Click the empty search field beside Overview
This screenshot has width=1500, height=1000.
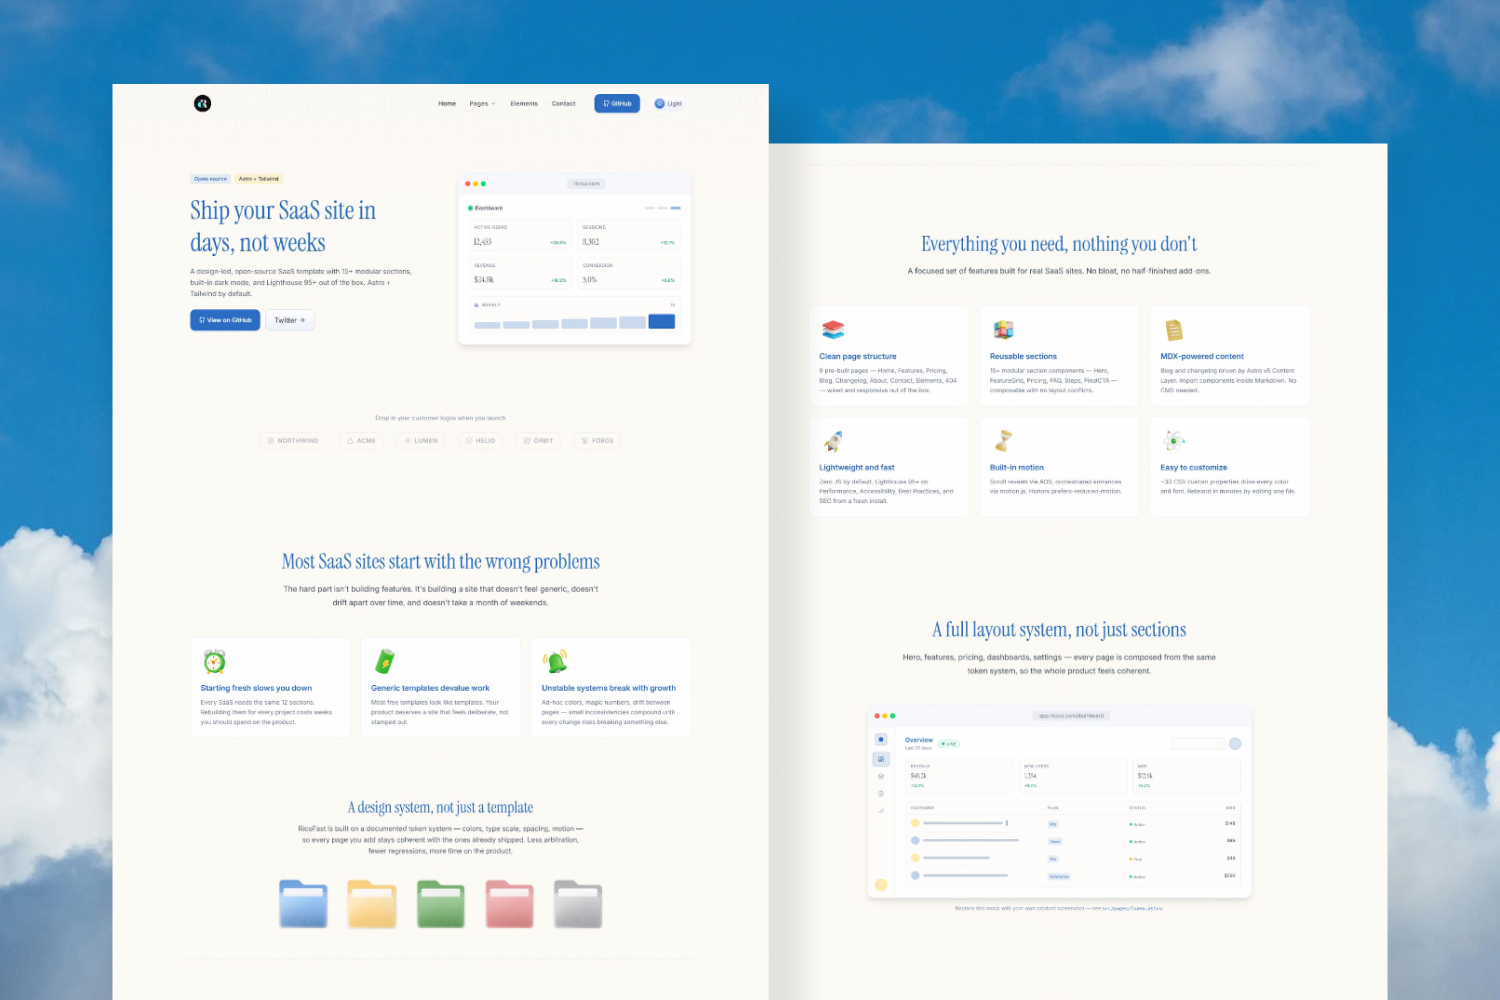click(x=1197, y=744)
